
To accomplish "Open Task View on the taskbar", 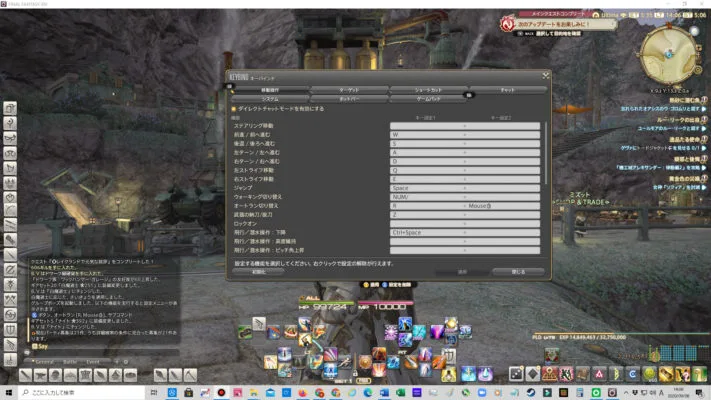I will [154, 392].
